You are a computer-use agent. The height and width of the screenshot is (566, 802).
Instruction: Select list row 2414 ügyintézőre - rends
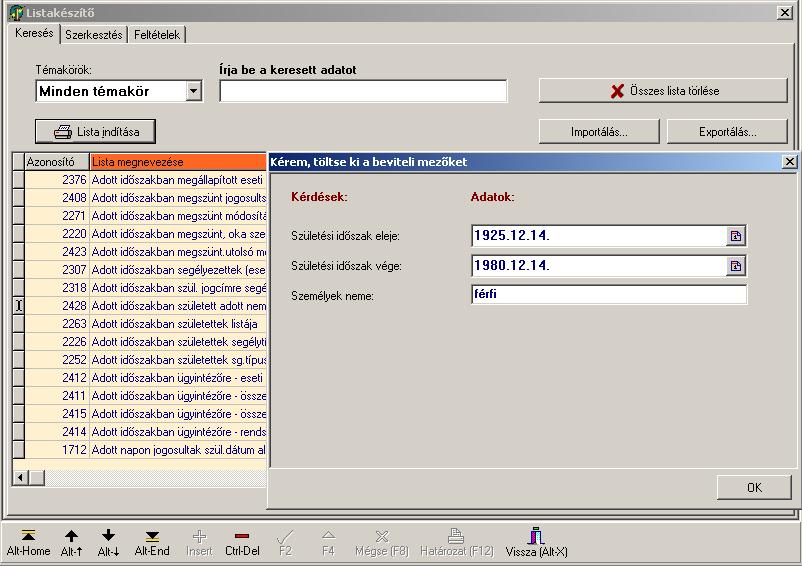point(145,432)
